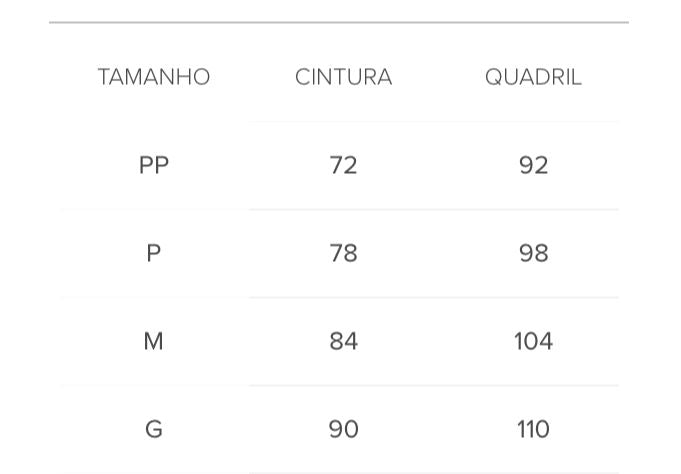
Task: Pick the G size label
Action: [154, 429]
